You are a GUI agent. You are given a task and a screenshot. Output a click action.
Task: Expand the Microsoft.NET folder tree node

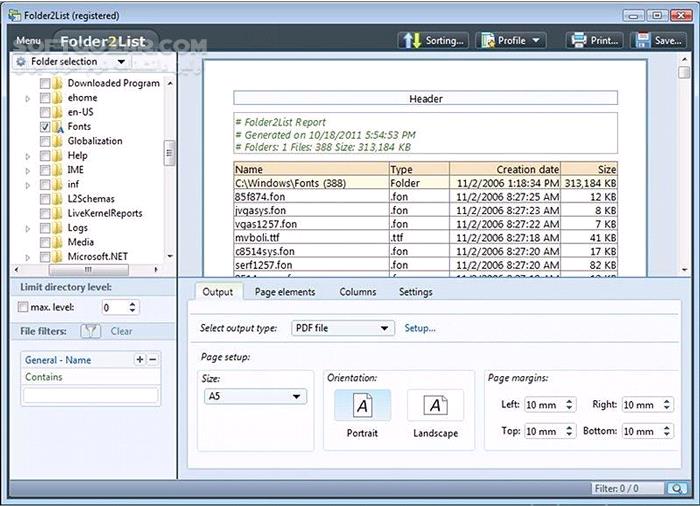[x=28, y=257]
